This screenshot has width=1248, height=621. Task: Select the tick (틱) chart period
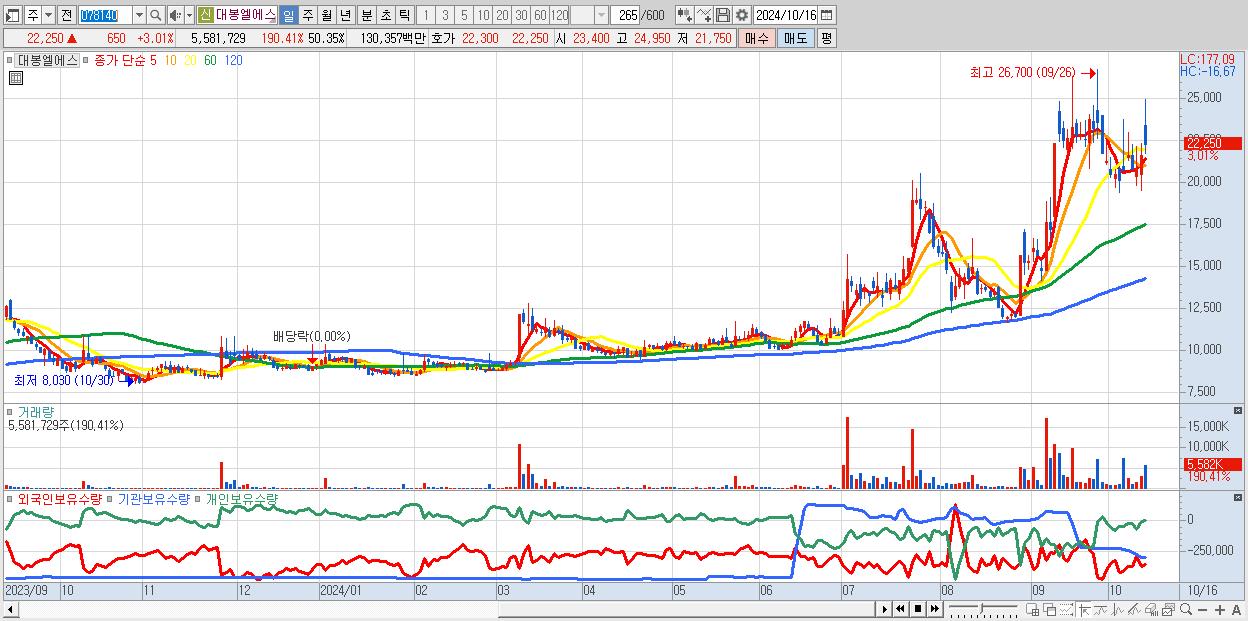pyautogui.click(x=404, y=15)
